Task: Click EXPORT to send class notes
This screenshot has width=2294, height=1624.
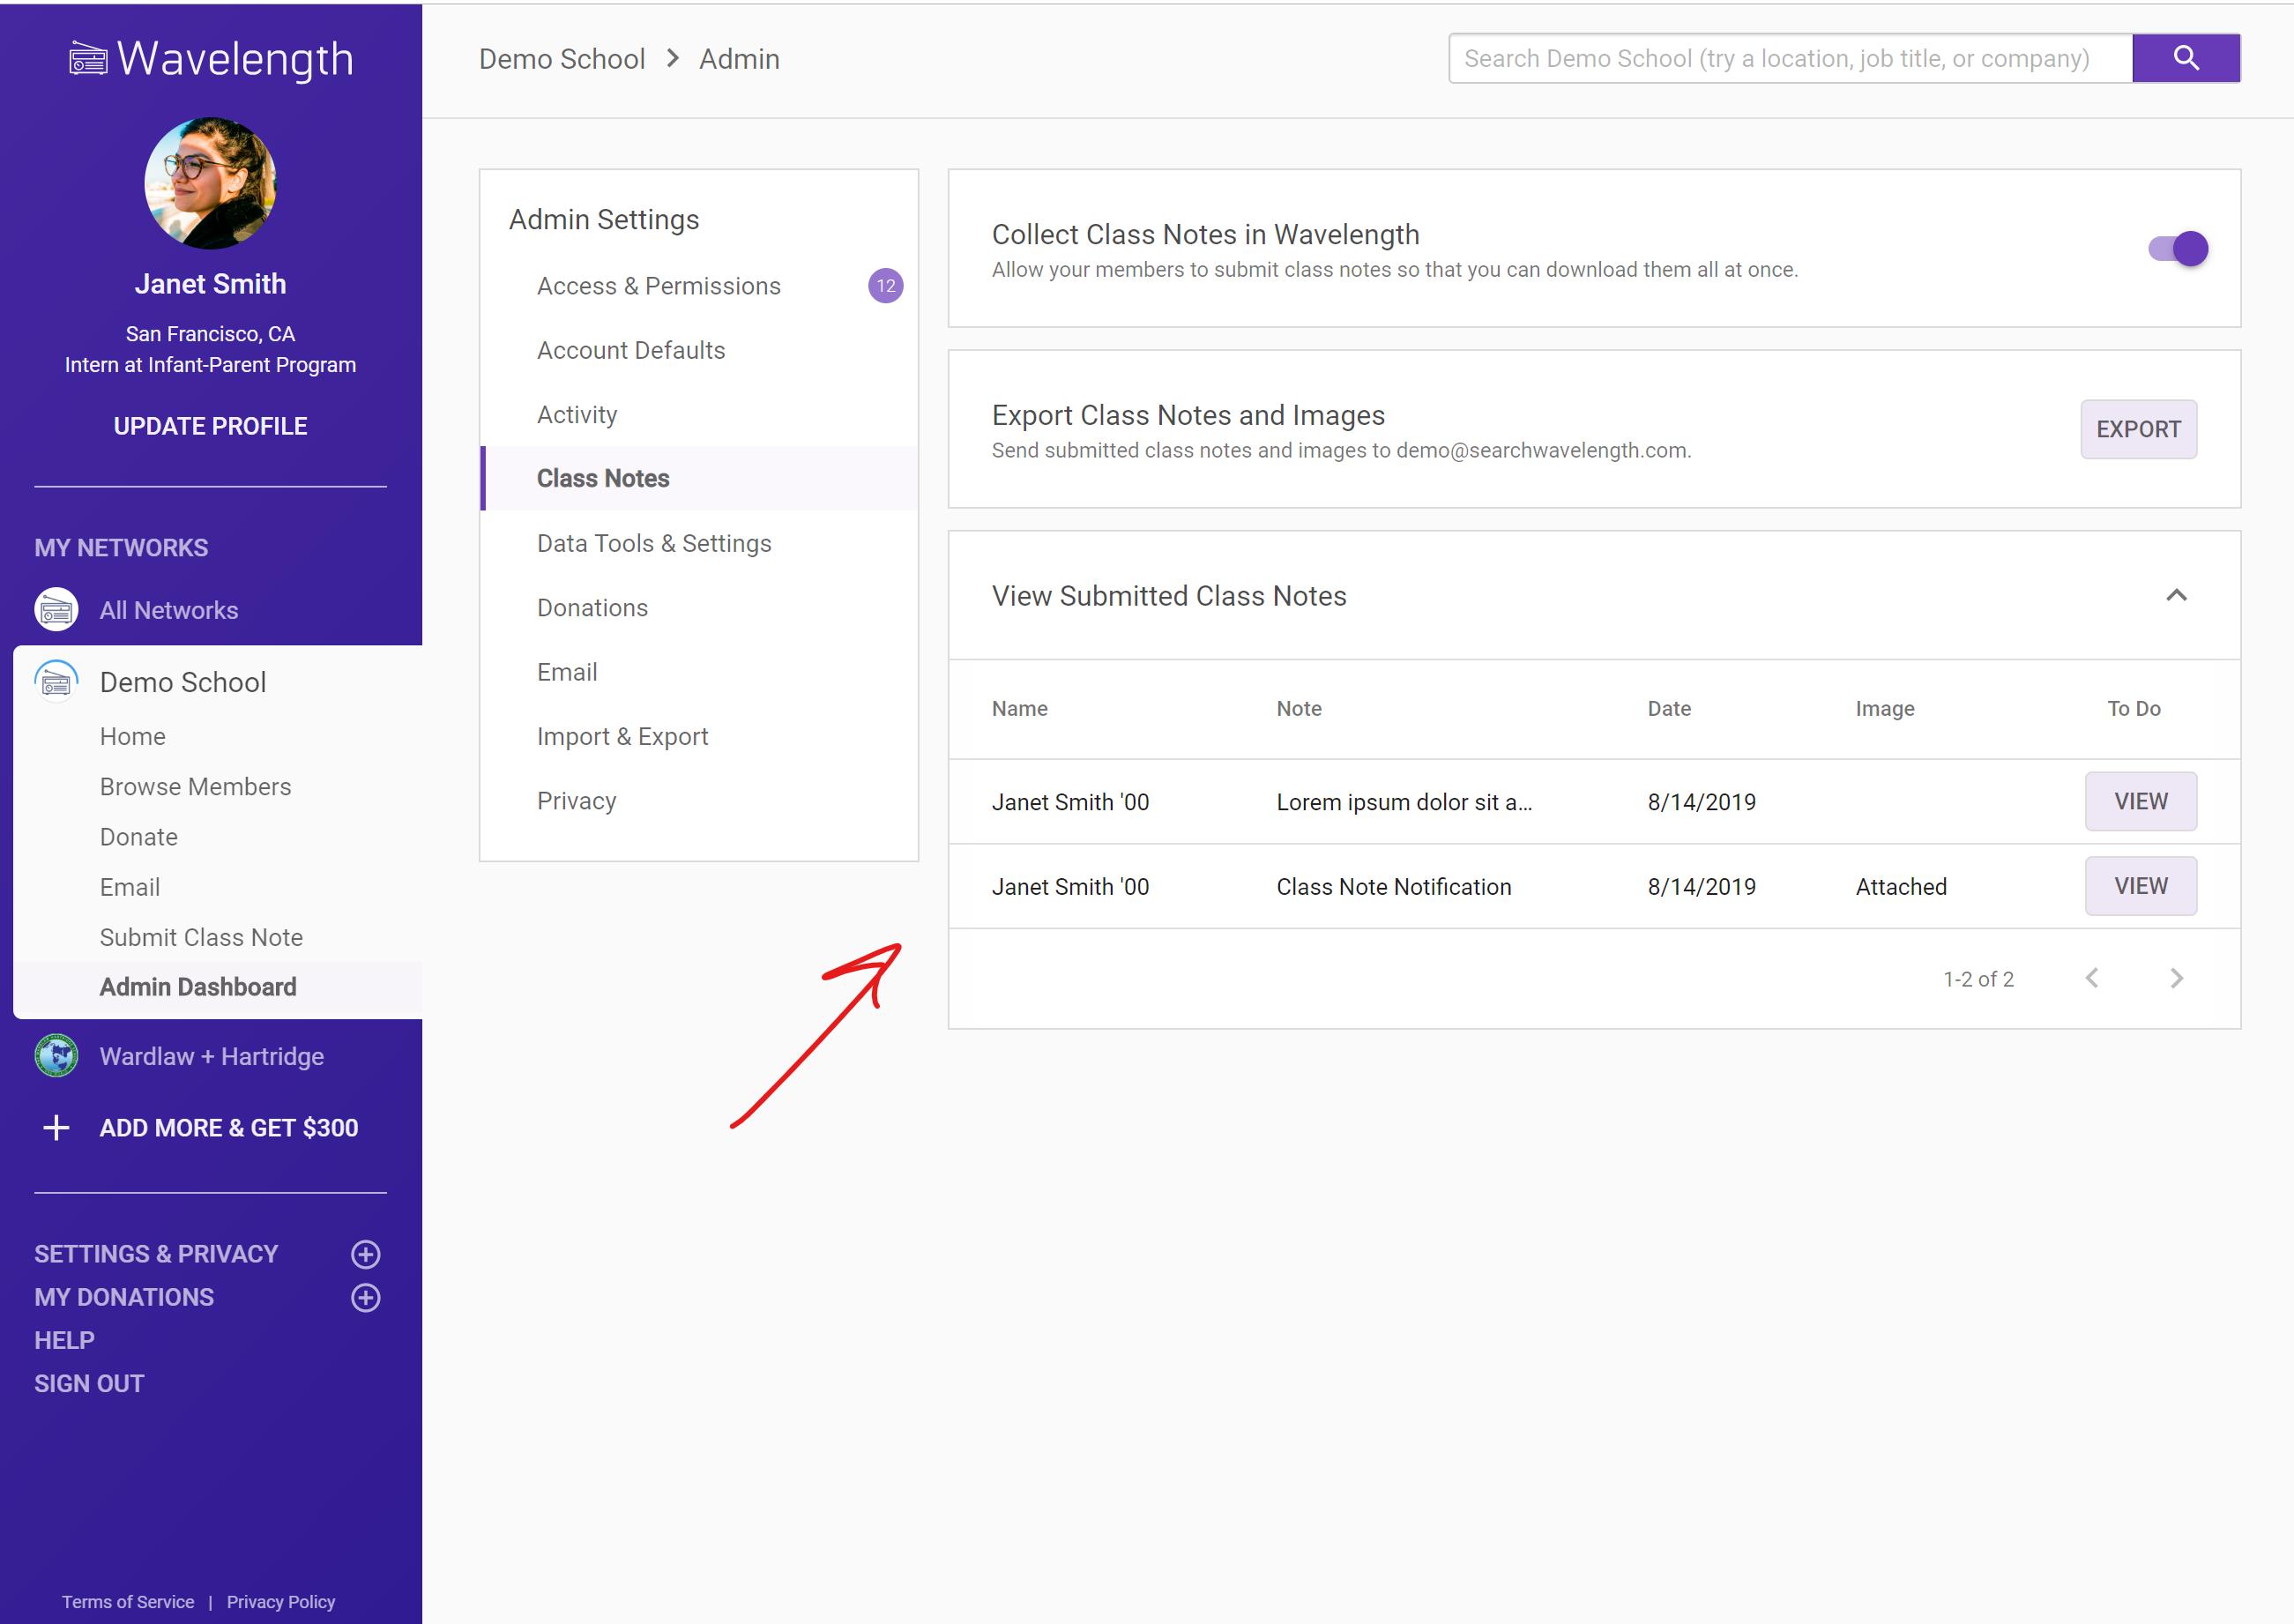Action: (2140, 428)
